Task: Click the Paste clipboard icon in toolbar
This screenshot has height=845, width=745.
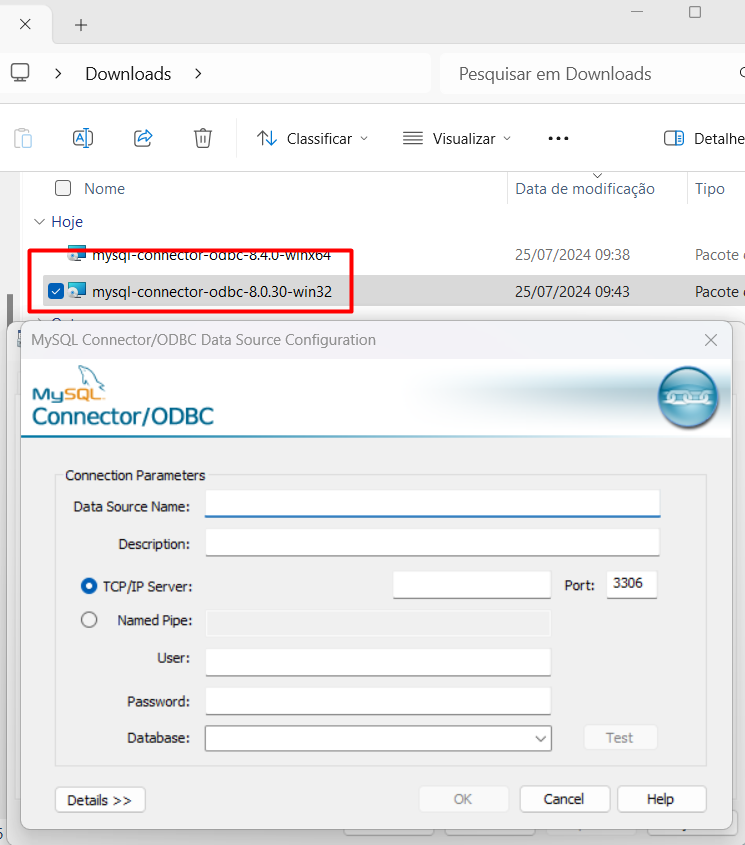Action: tap(23, 138)
